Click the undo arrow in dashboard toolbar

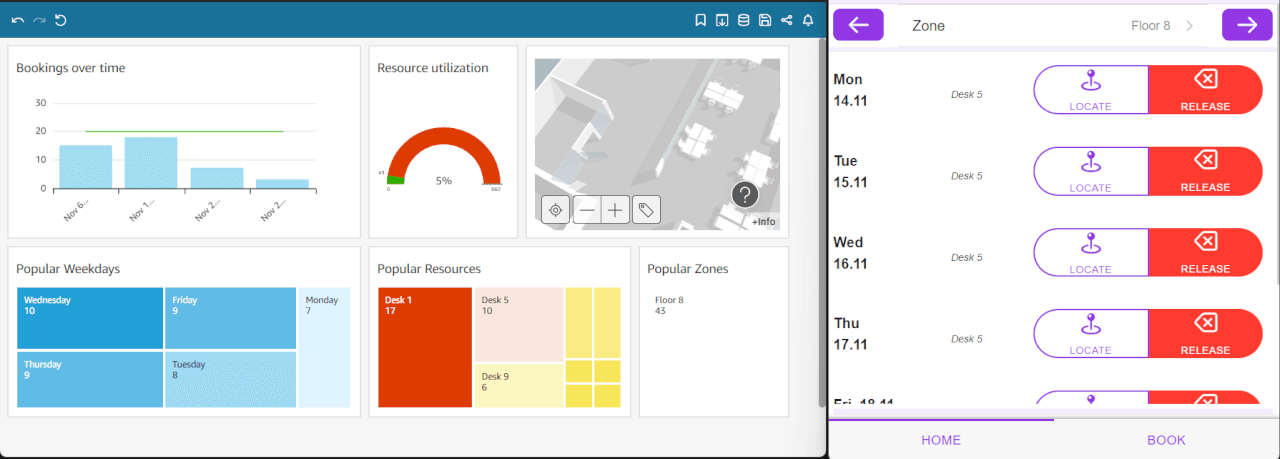point(18,20)
